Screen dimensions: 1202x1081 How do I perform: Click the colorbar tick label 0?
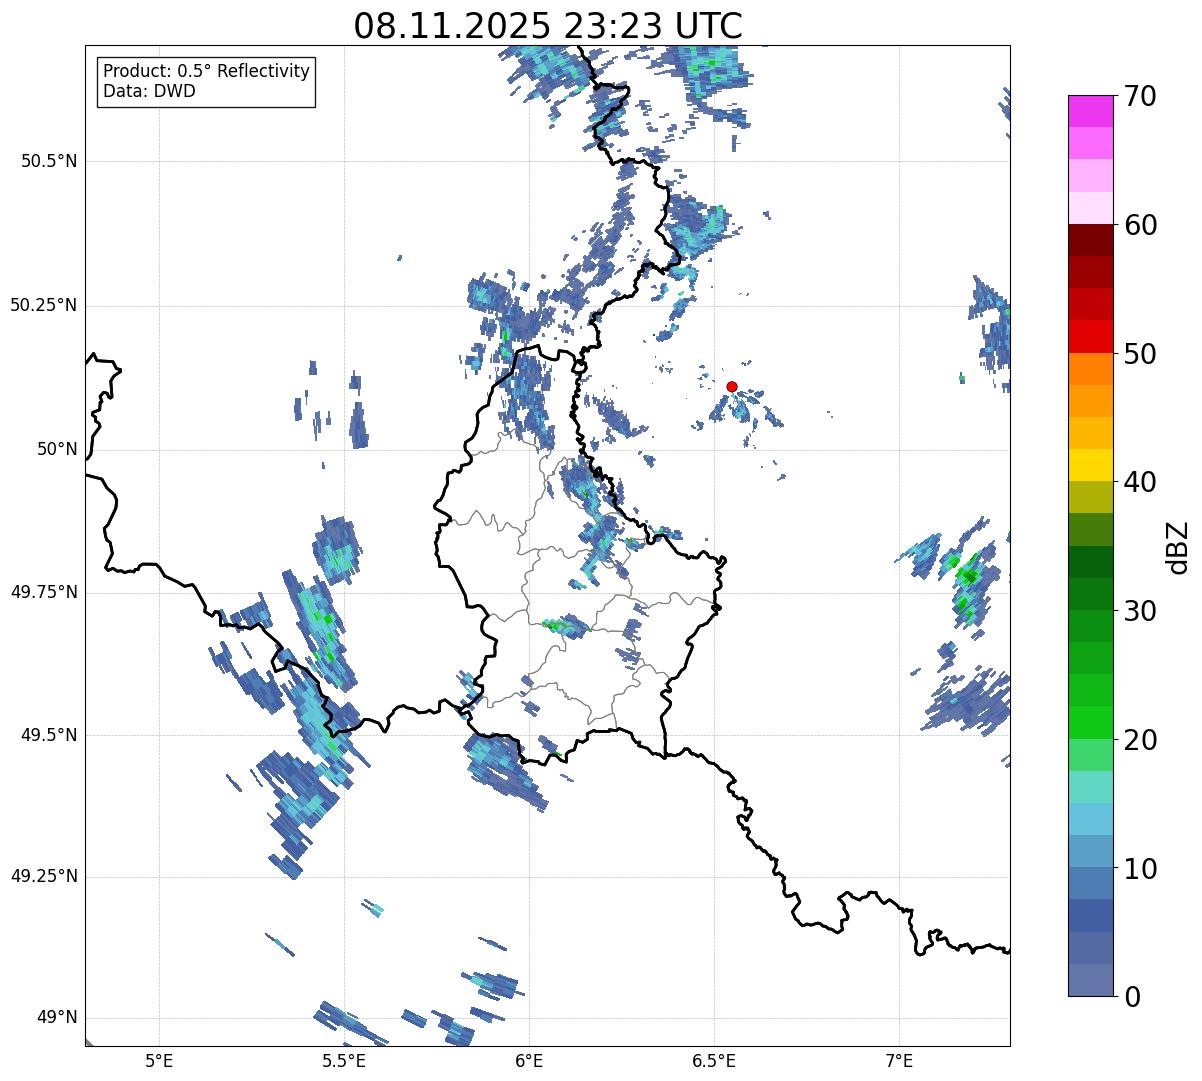point(1131,997)
